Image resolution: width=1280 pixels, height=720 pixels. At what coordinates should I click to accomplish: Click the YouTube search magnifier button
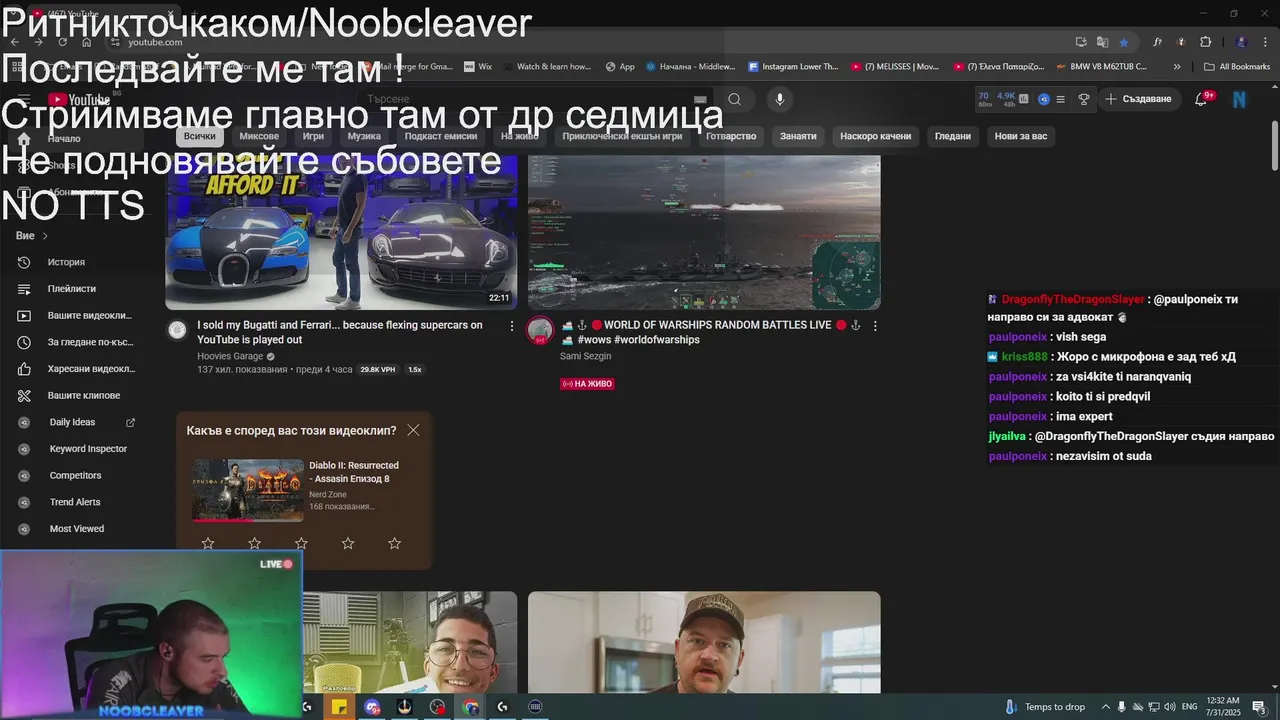click(735, 99)
